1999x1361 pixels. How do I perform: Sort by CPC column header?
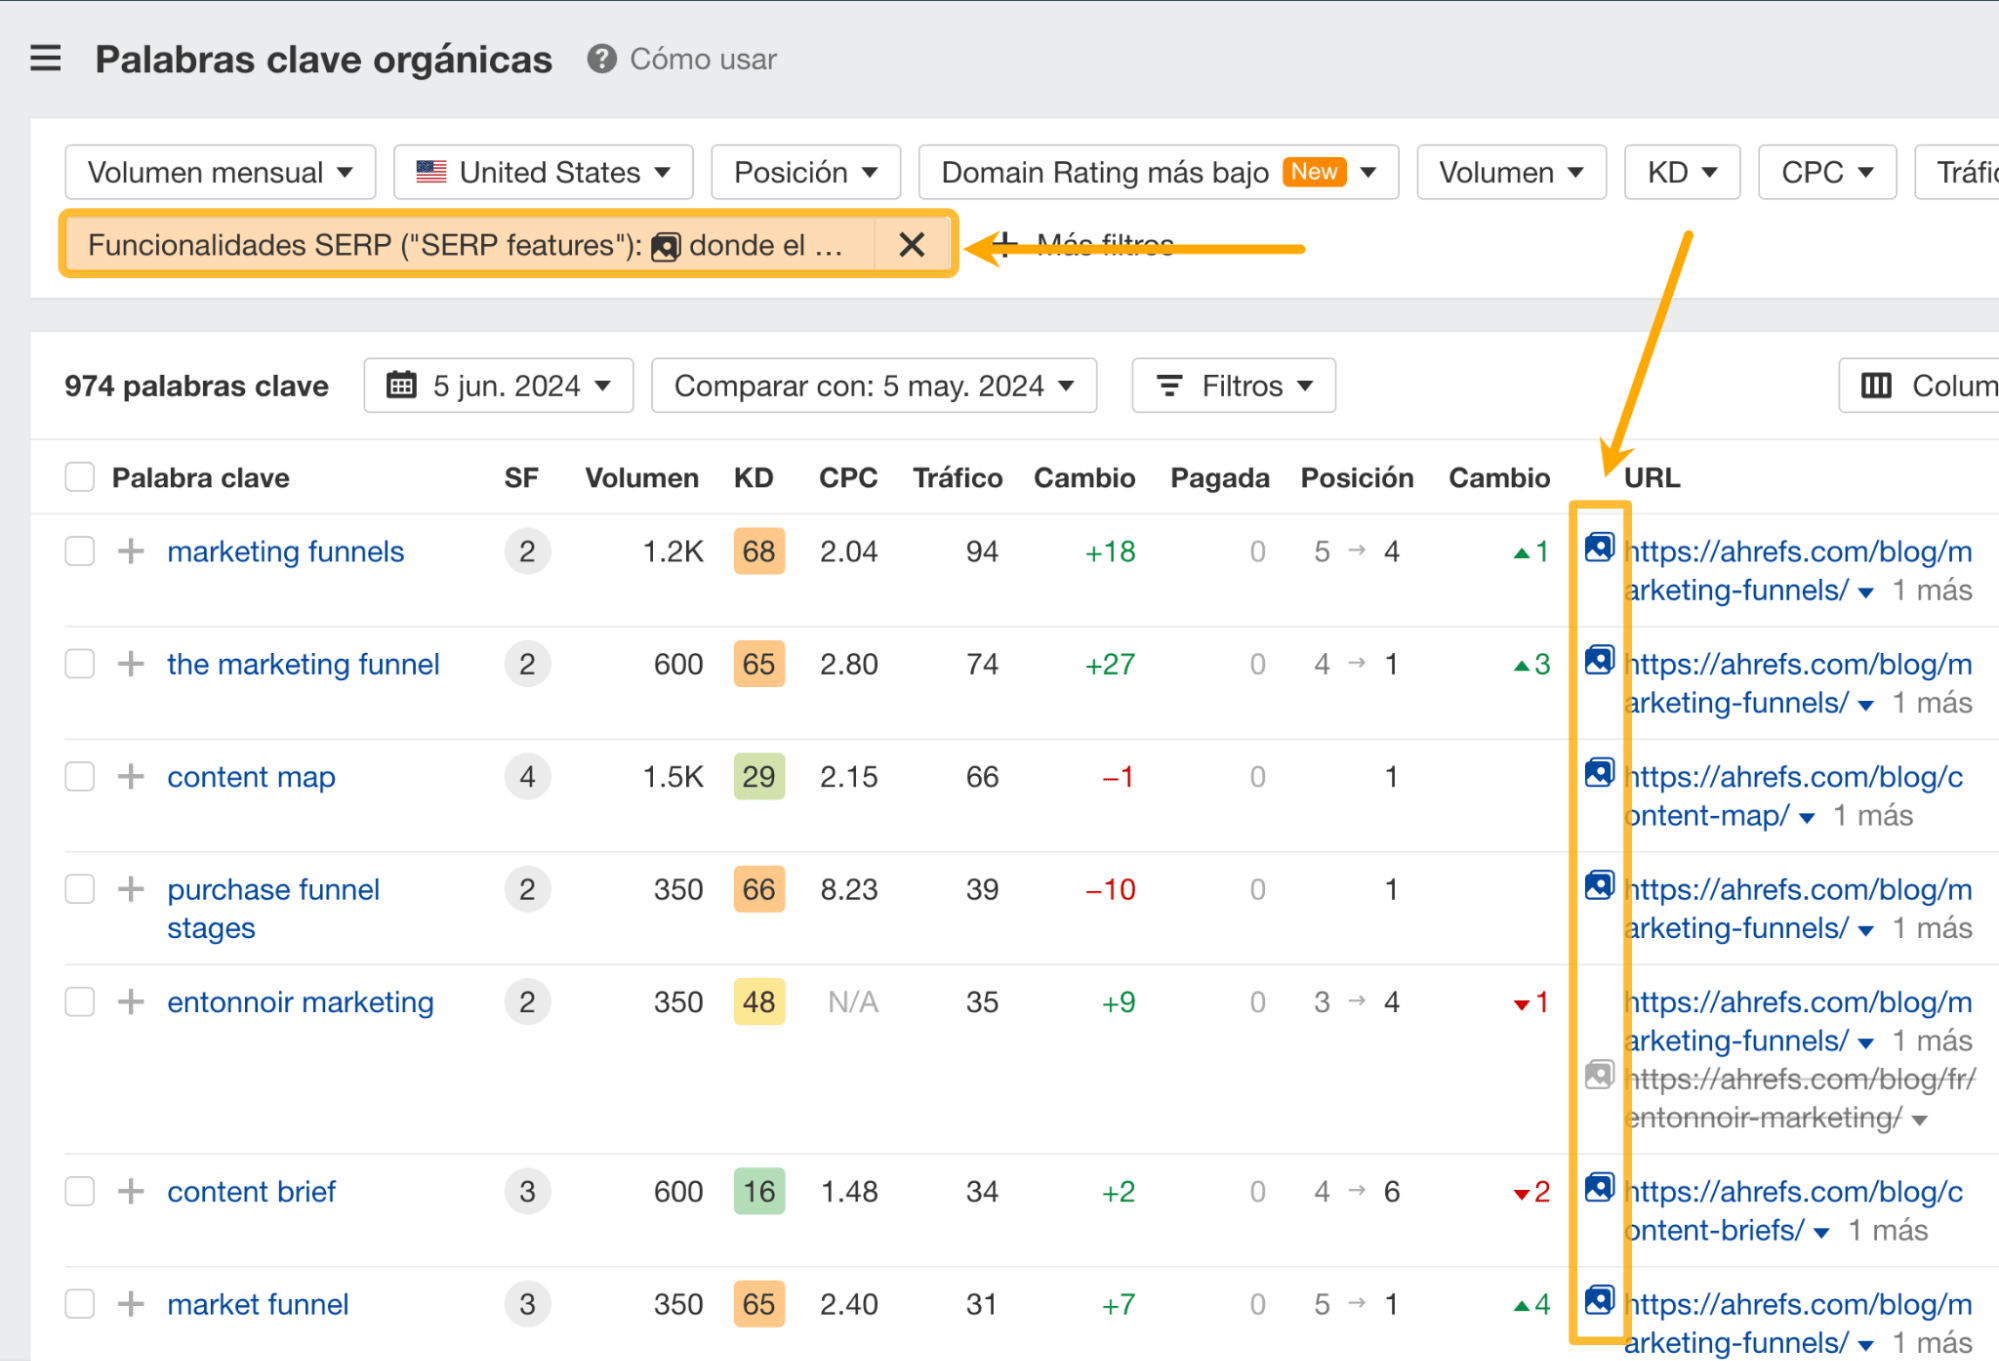[848, 478]
